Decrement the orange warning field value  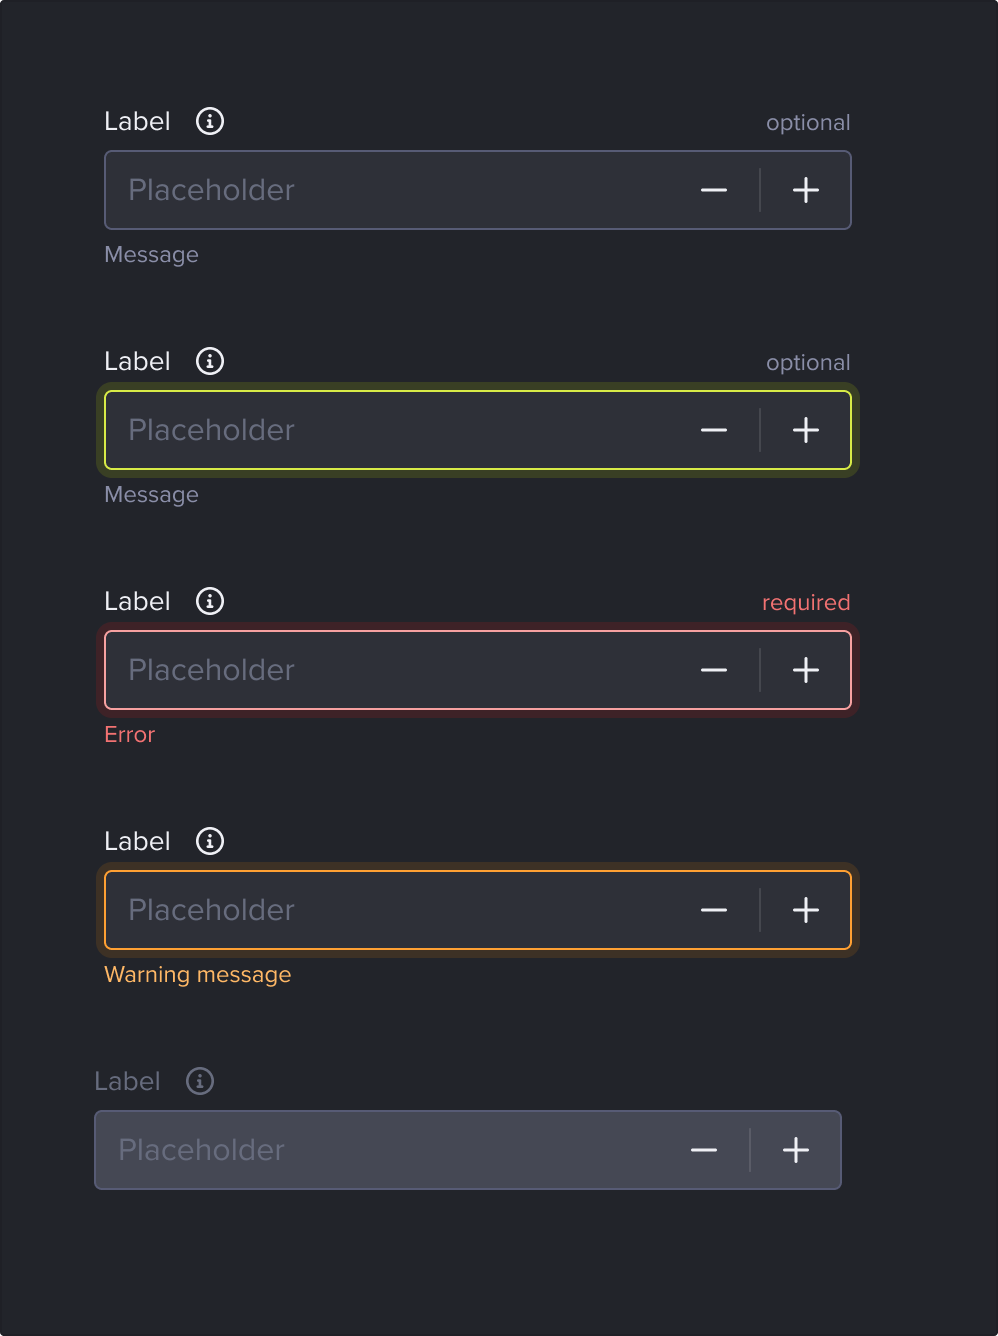(x=714, y=910)
